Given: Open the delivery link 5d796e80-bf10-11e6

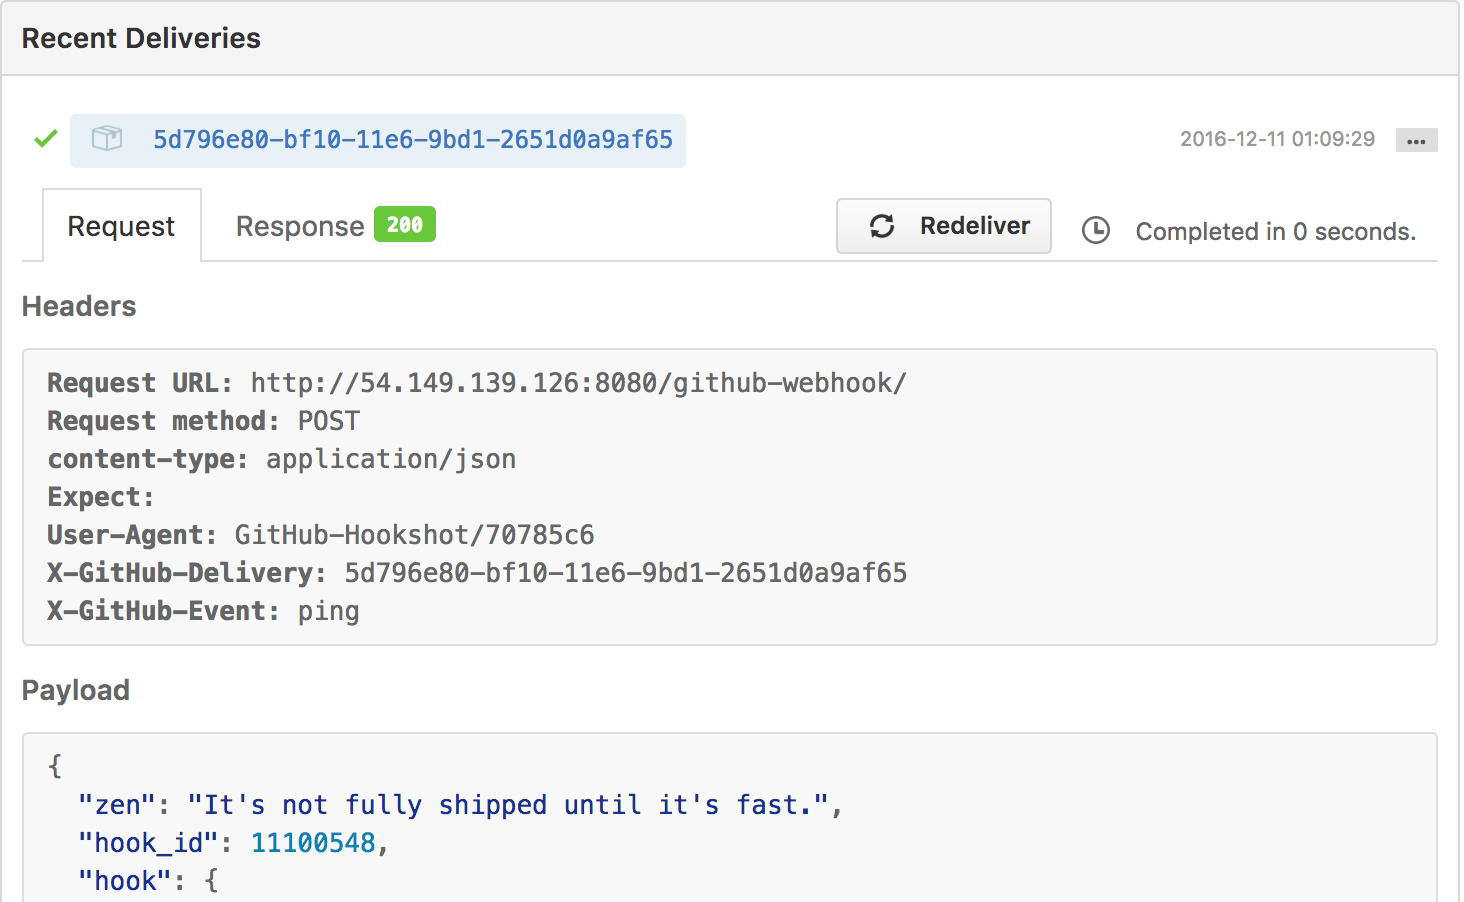Looking at the screenshot, I should tap(412, 140).
